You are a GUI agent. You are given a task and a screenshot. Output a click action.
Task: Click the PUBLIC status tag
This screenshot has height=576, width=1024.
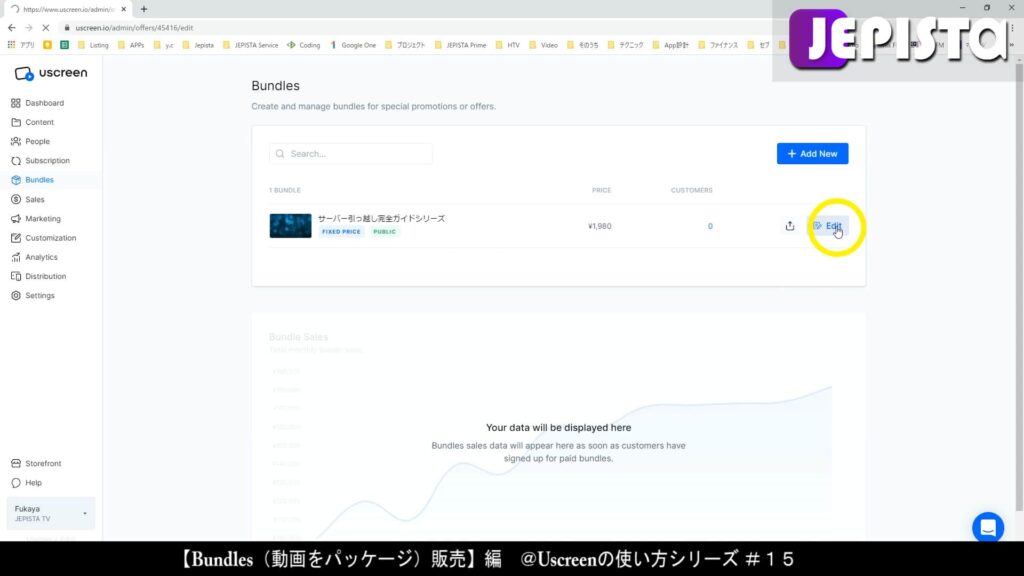[385, 232]
